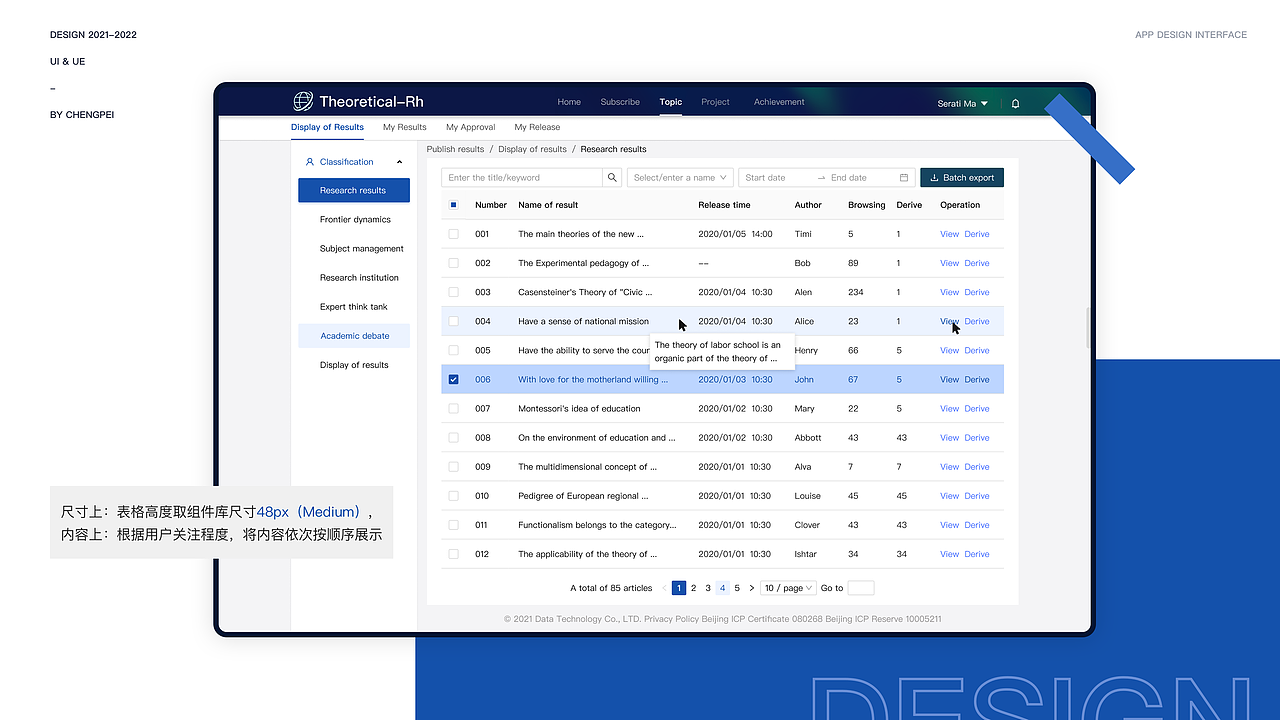Go to page 2 in pagination

(x=693, y=588)
